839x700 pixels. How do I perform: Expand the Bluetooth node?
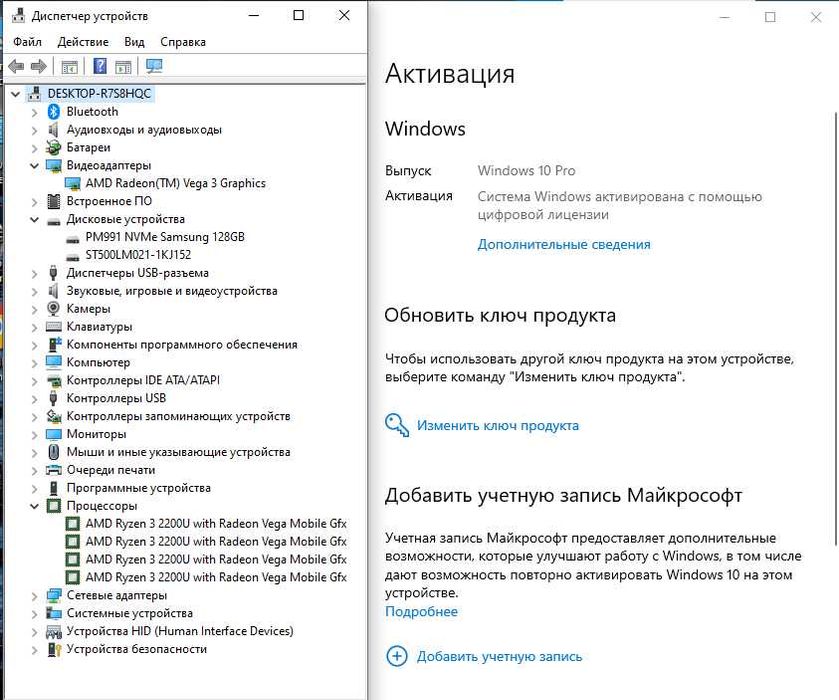coord(35,112)
